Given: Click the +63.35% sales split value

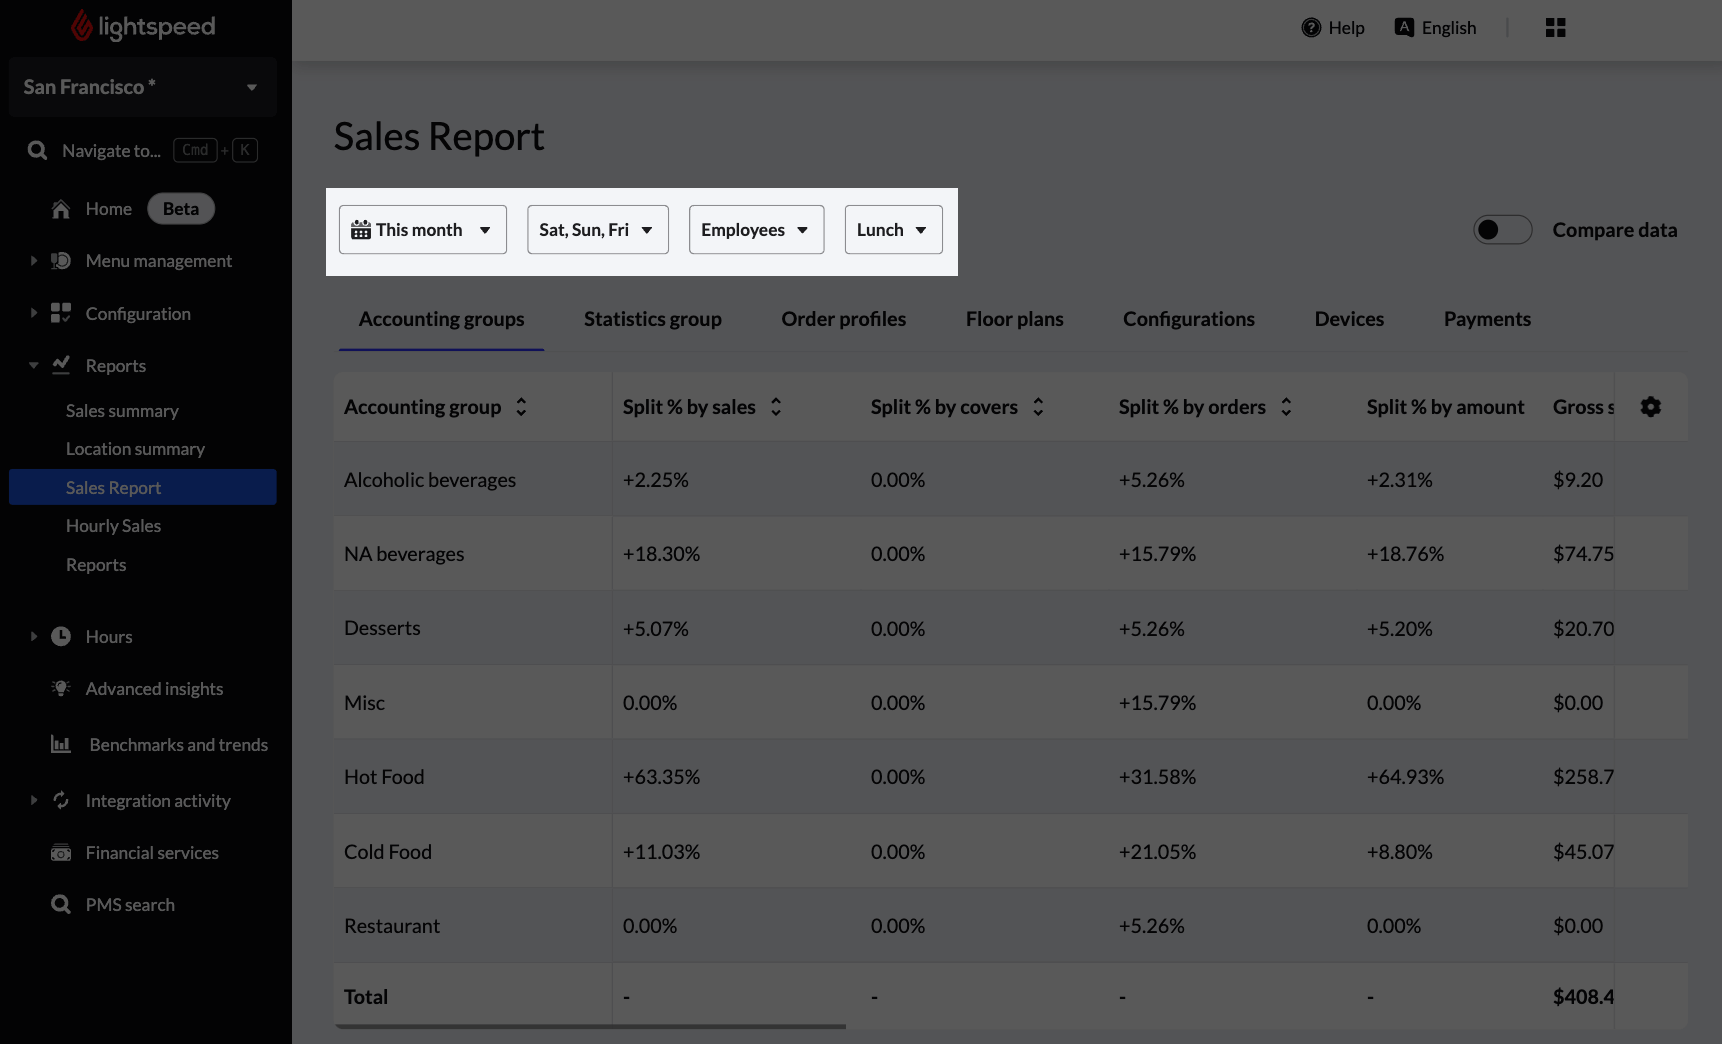Looking at the screenshot, I should click(661, 777).
